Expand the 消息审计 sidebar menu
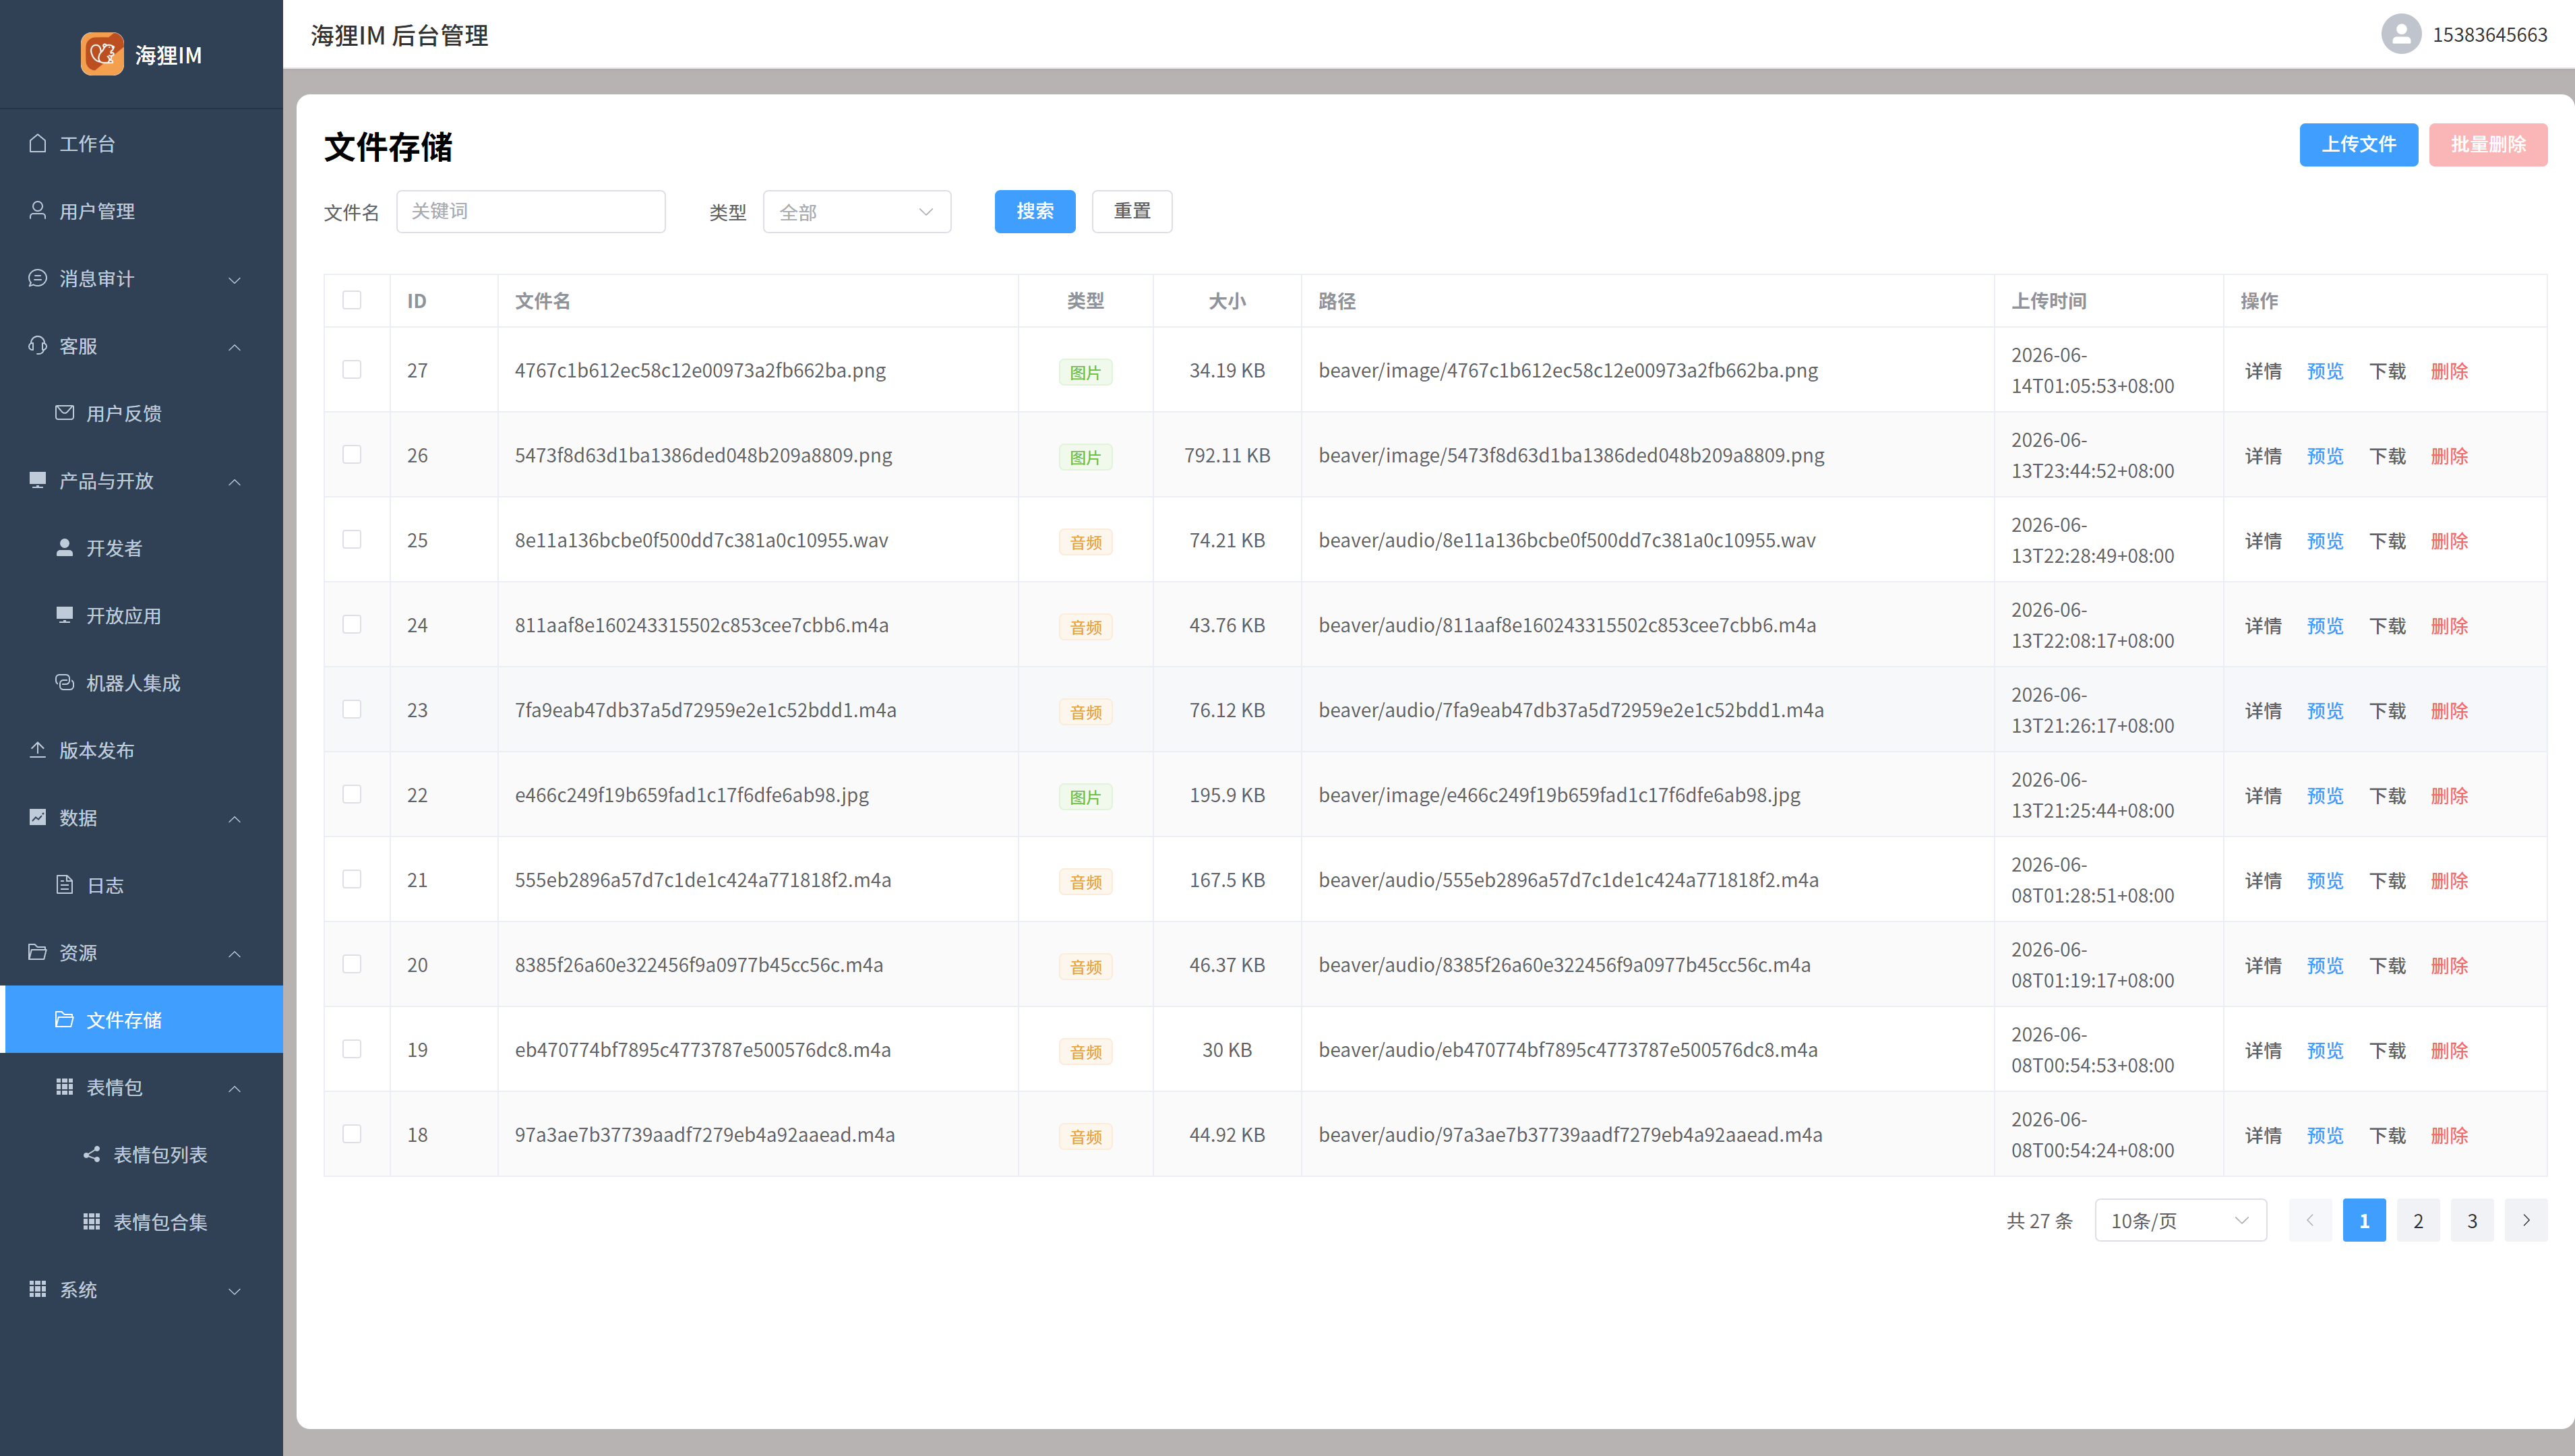The height and width of the screenshot is (1456, 2575). [142, 278]
